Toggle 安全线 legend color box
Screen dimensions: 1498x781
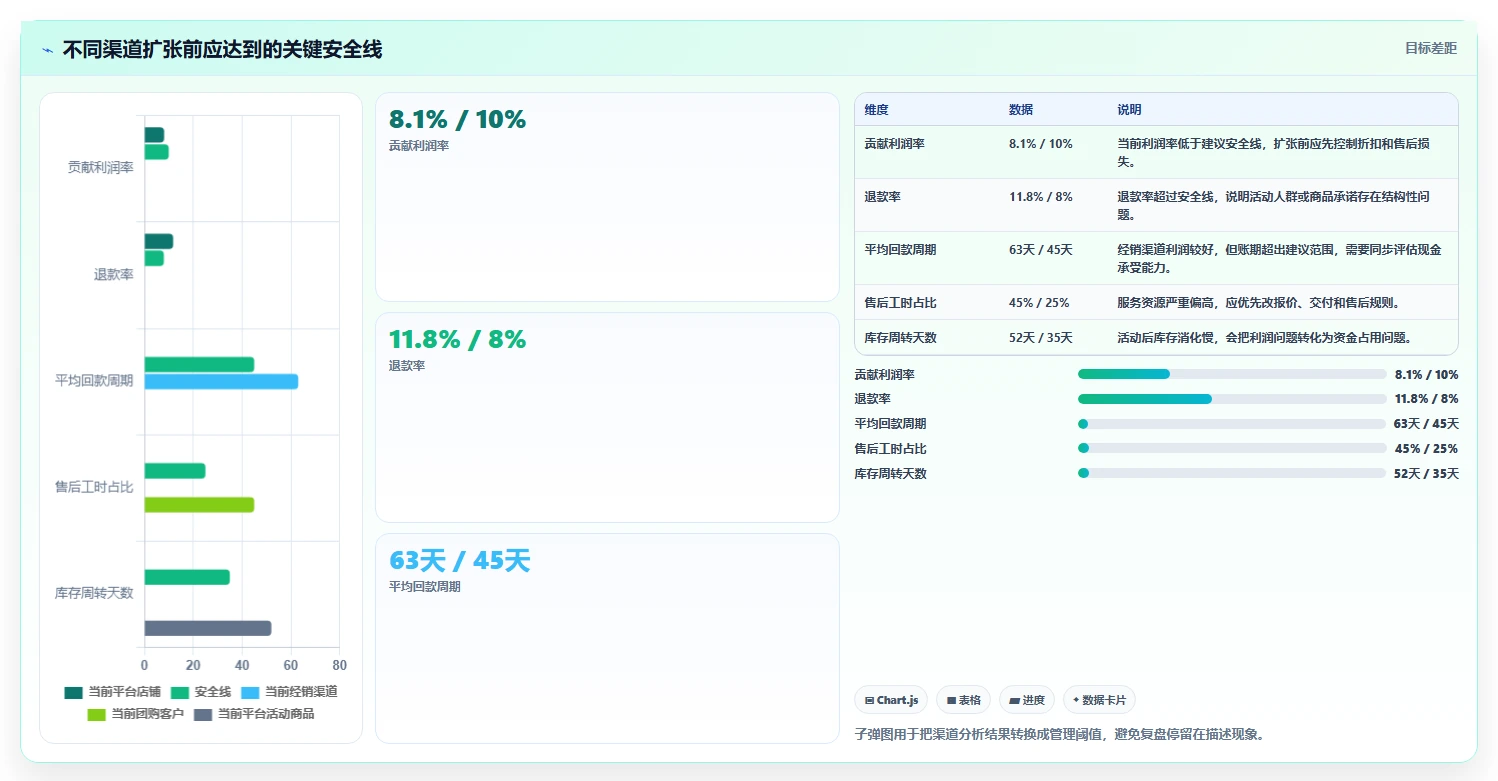click(x=180, y=692)
